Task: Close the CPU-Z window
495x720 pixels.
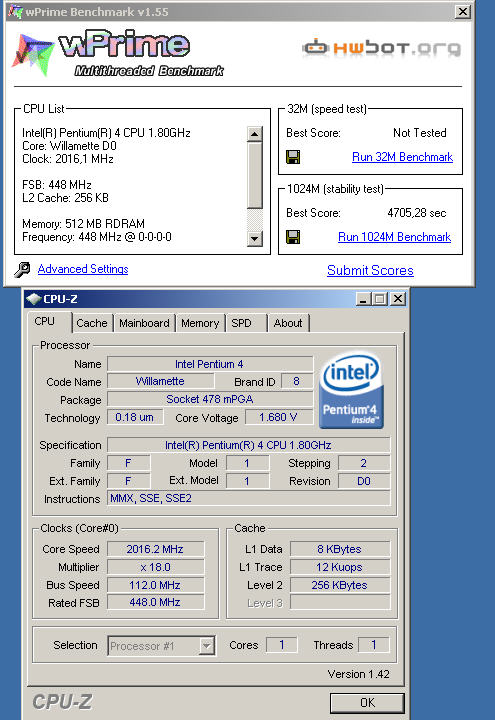Action: (398, 299)
